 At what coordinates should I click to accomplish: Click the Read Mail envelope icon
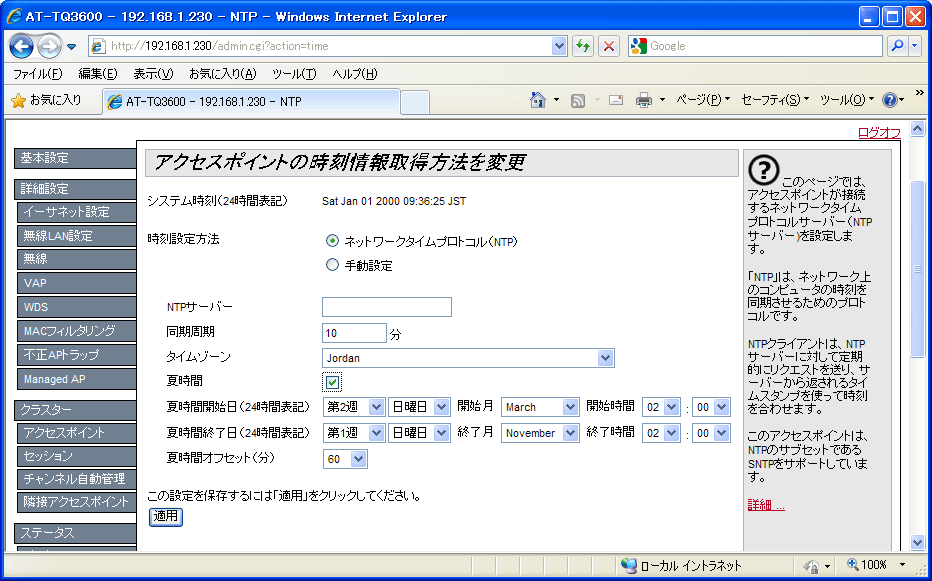[x=616, y=101]
